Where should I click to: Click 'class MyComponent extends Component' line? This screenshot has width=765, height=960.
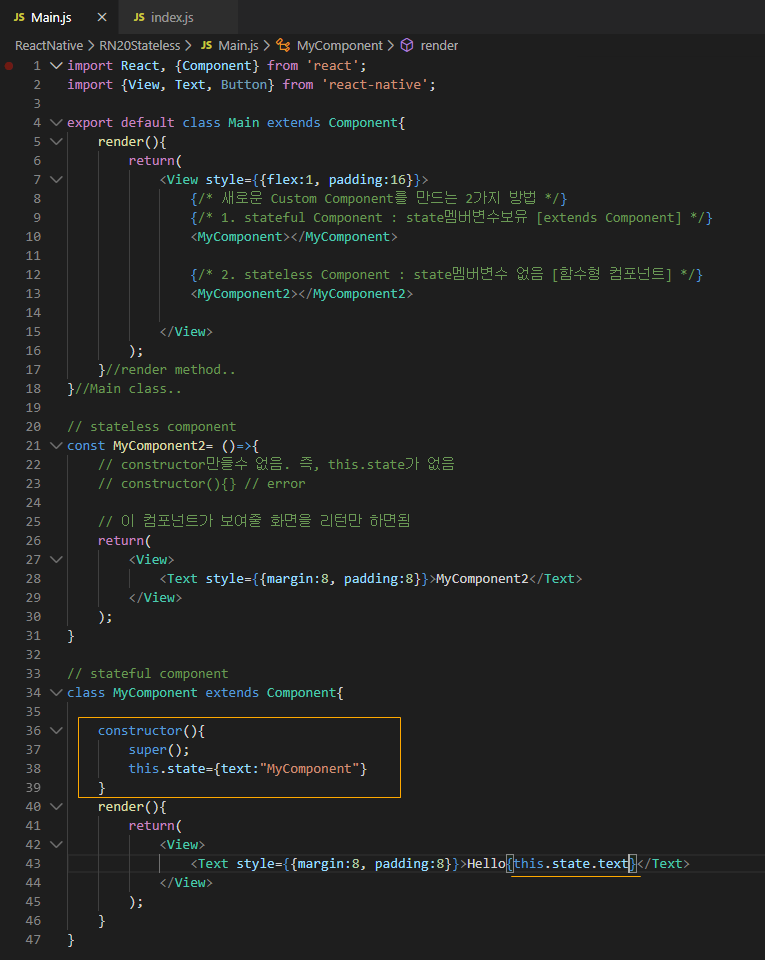tap(205, 692)
